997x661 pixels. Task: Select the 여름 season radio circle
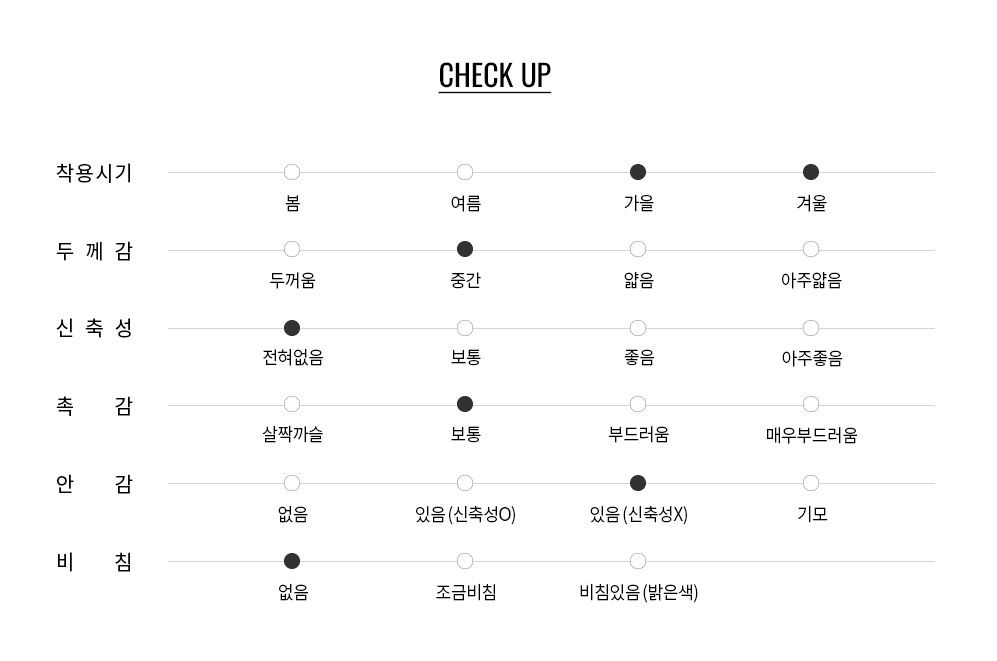click(465, 172)
